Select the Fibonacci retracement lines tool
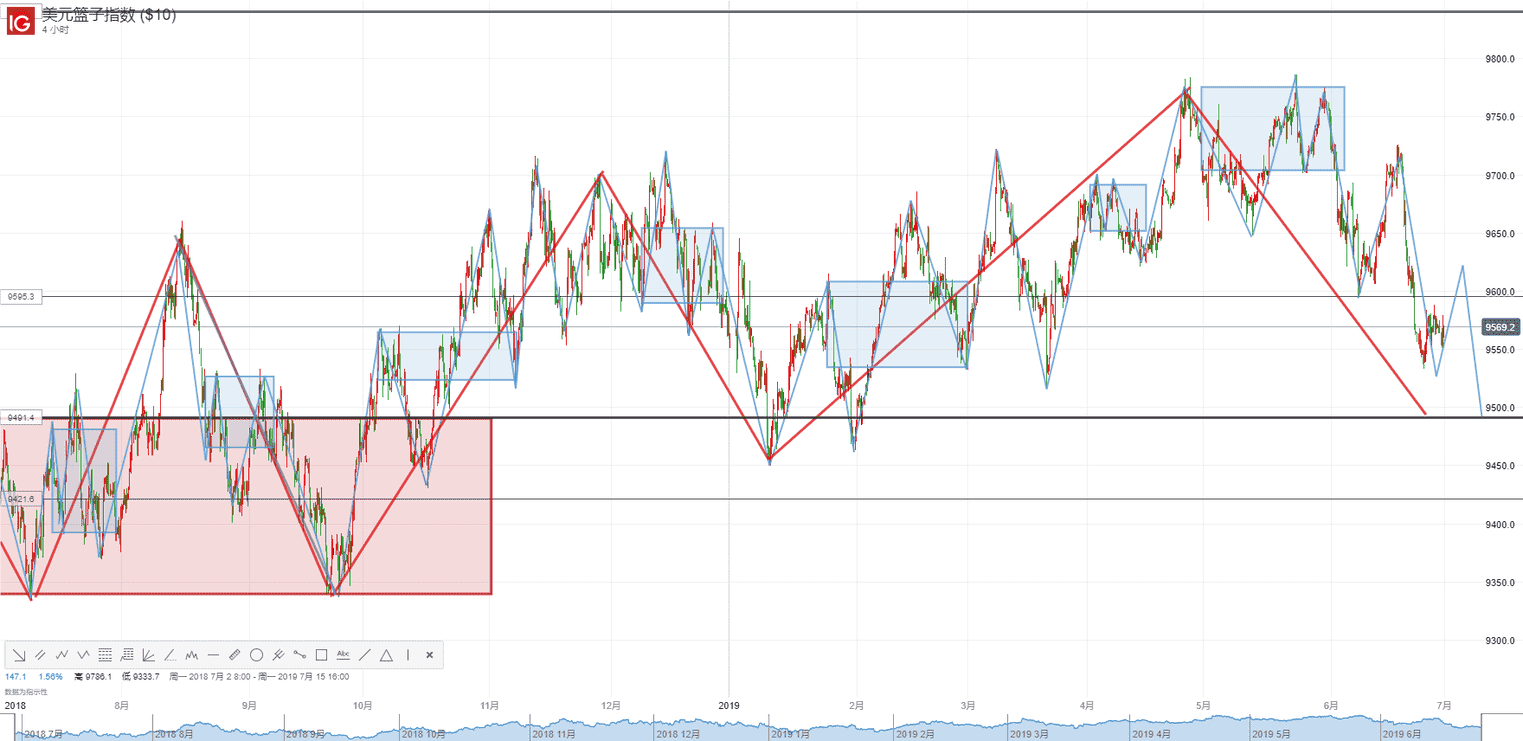The width and height of the screenshot is (1523, 741). click(x=105, y=655)
